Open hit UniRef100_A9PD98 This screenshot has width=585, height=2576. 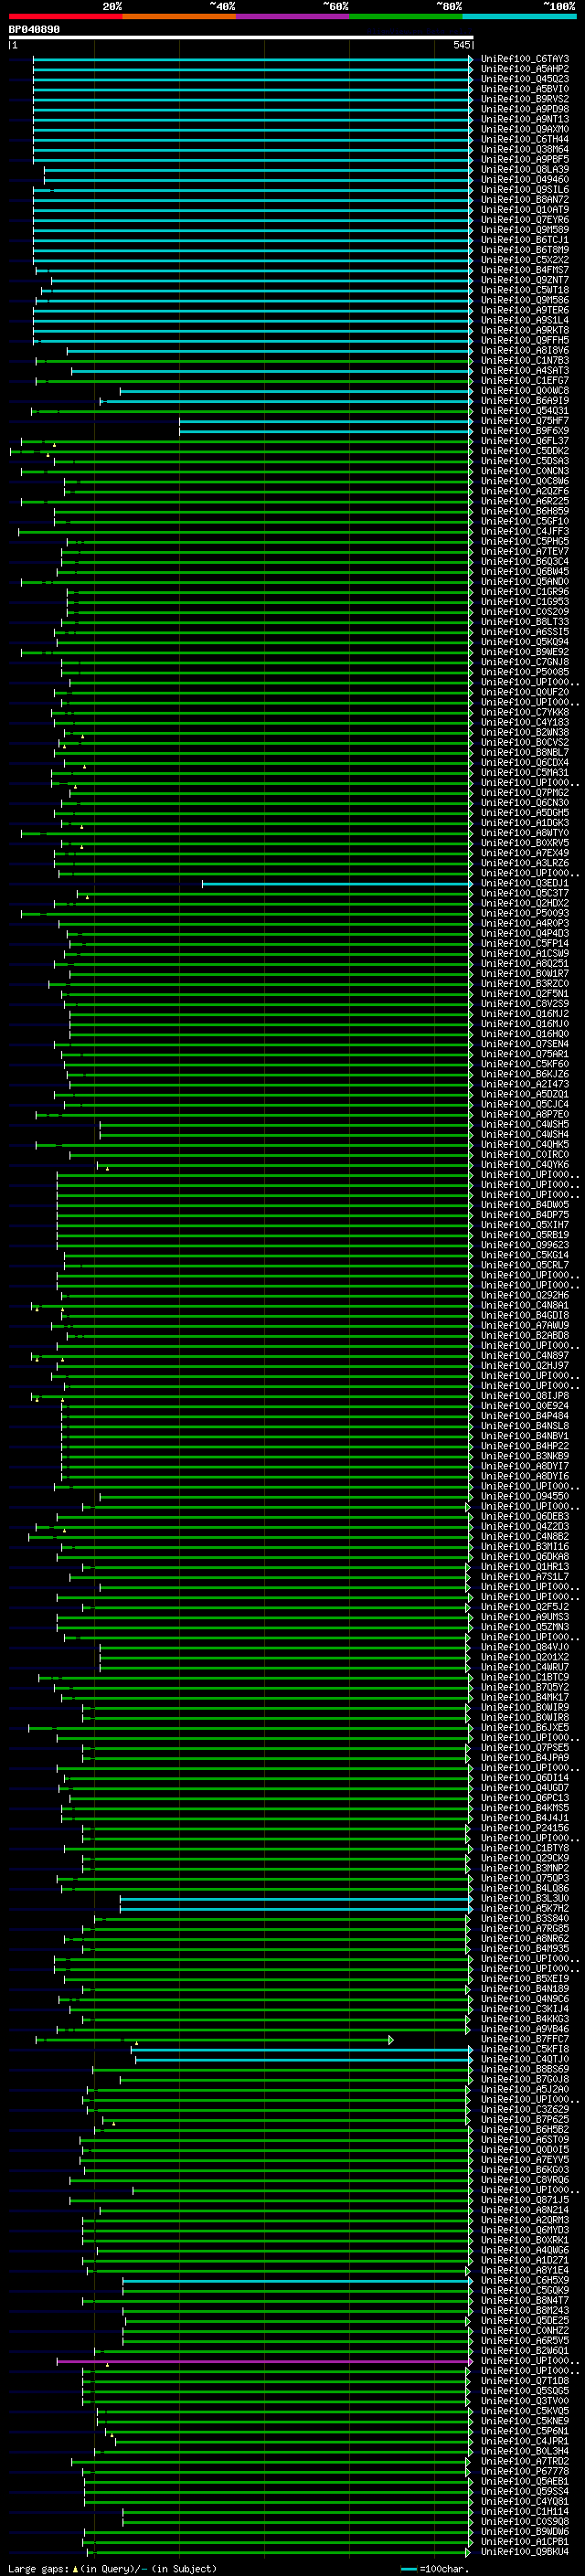[524, 109]
